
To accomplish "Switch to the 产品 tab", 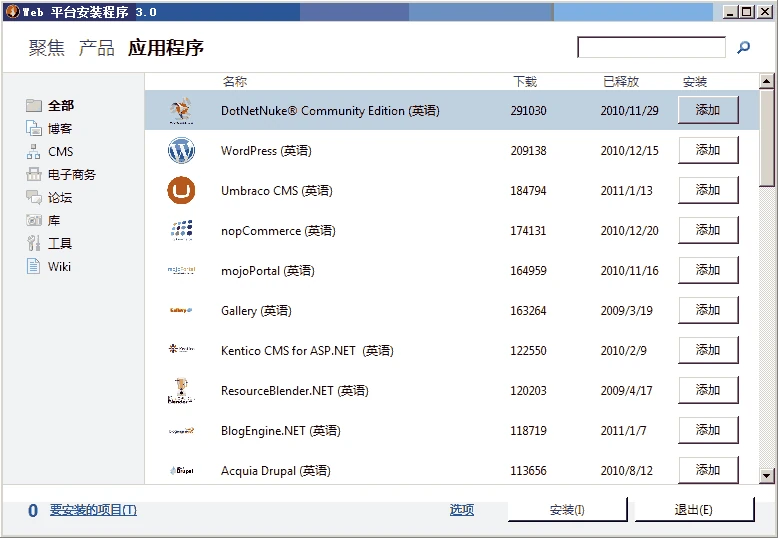I will point(97,48).
